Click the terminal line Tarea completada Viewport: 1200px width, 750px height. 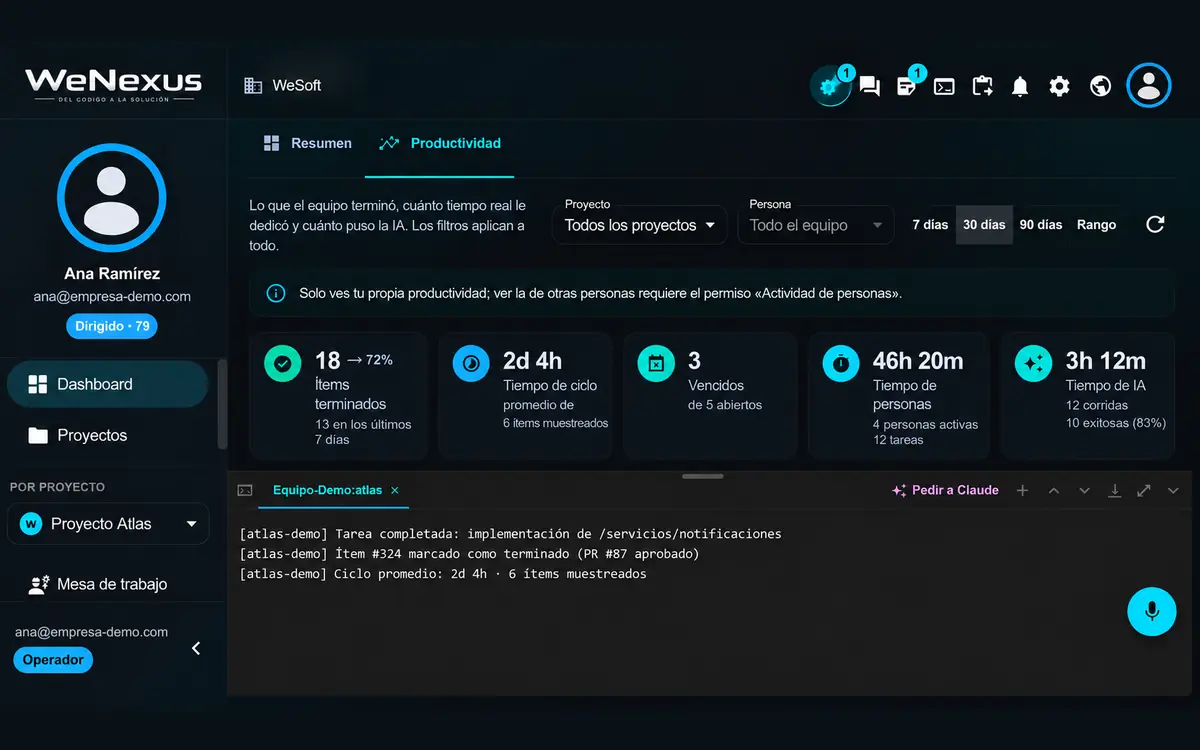click(x=510, y=534)
